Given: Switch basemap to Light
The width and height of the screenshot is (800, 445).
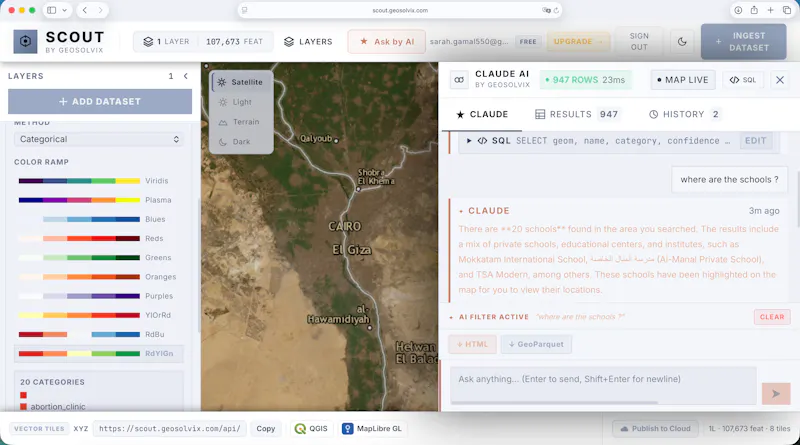Looking at the screenshot, I should pos(242,102).
